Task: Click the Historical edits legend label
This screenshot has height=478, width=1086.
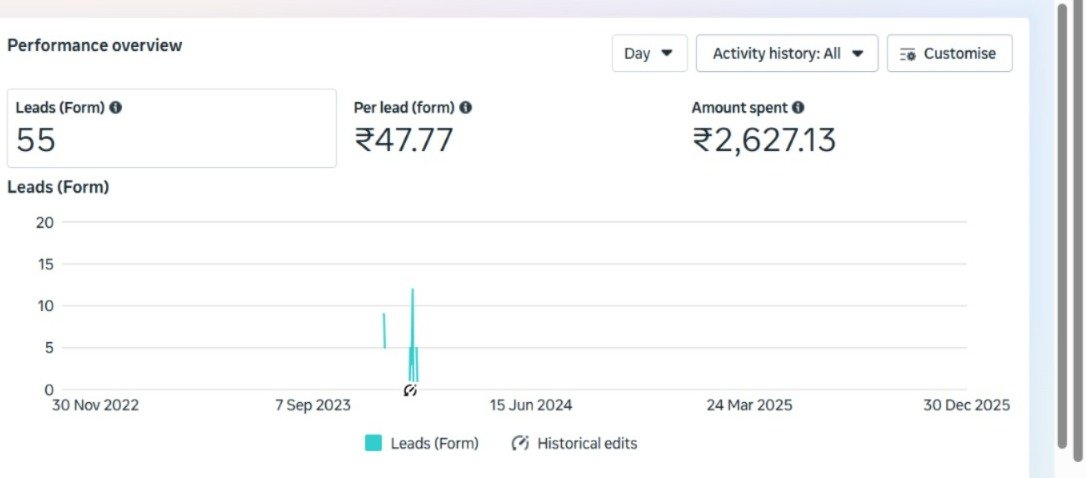Action: coord(587,443)
